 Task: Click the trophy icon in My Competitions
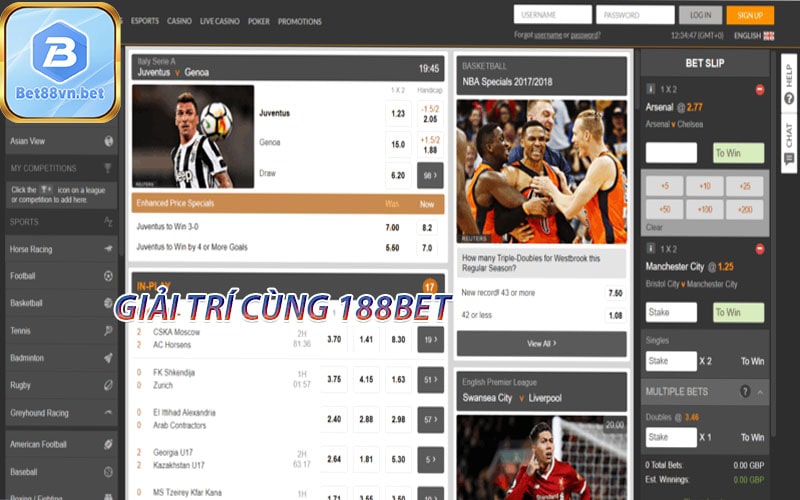point(108,168)
